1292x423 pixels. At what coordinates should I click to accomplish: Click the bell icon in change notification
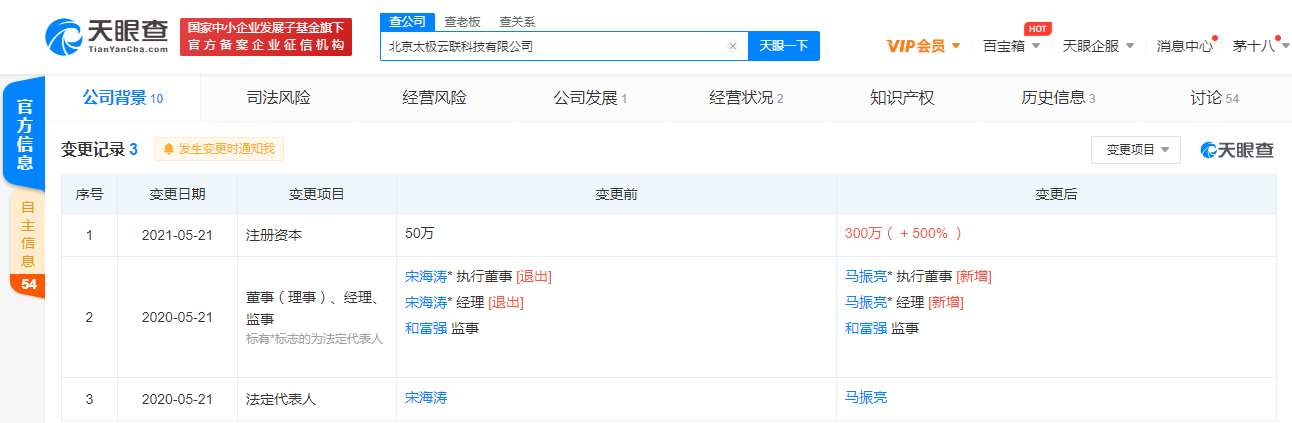168,149
